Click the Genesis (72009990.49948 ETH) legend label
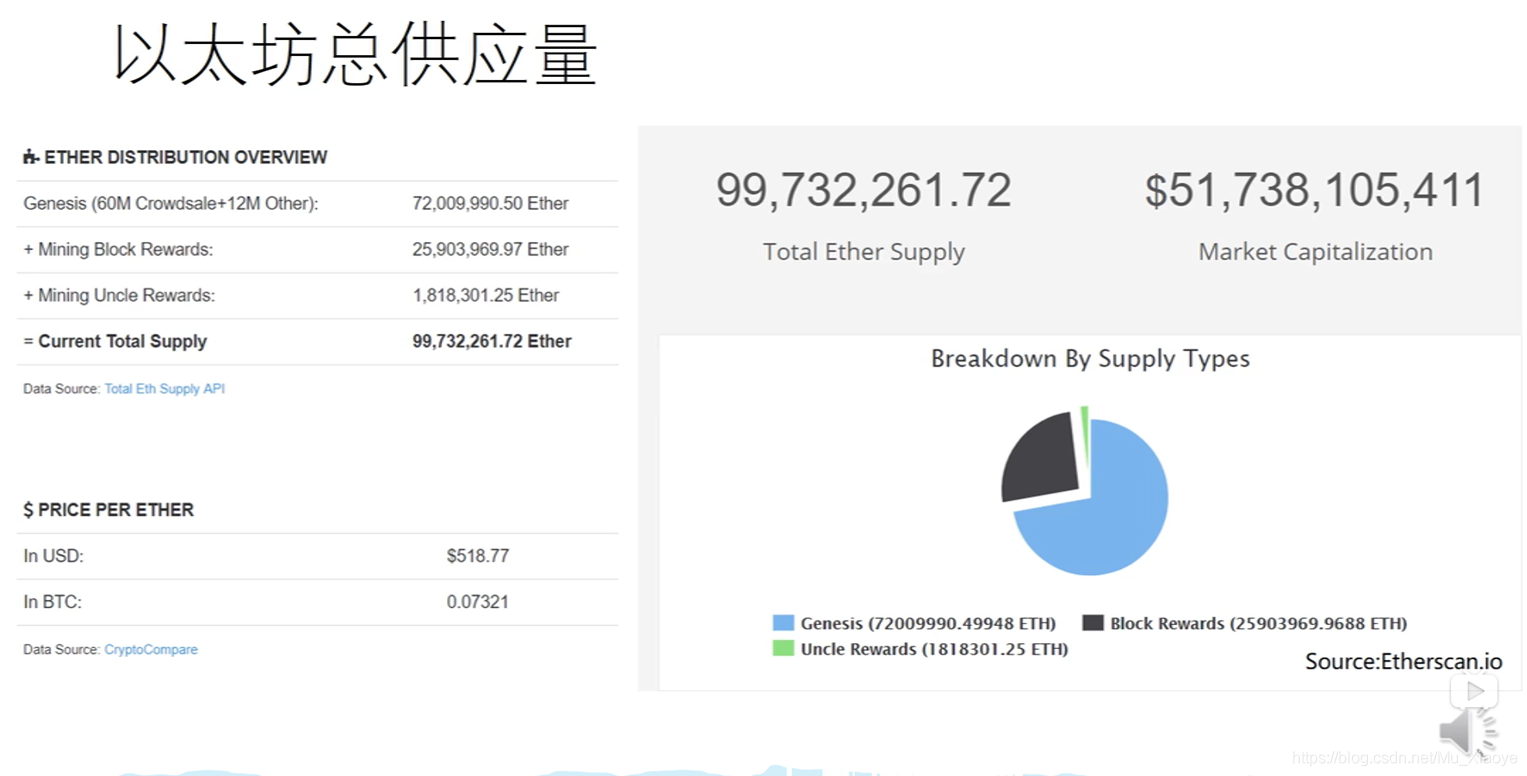The height and width of the screenshot is (776, 1527). (928, 623)
